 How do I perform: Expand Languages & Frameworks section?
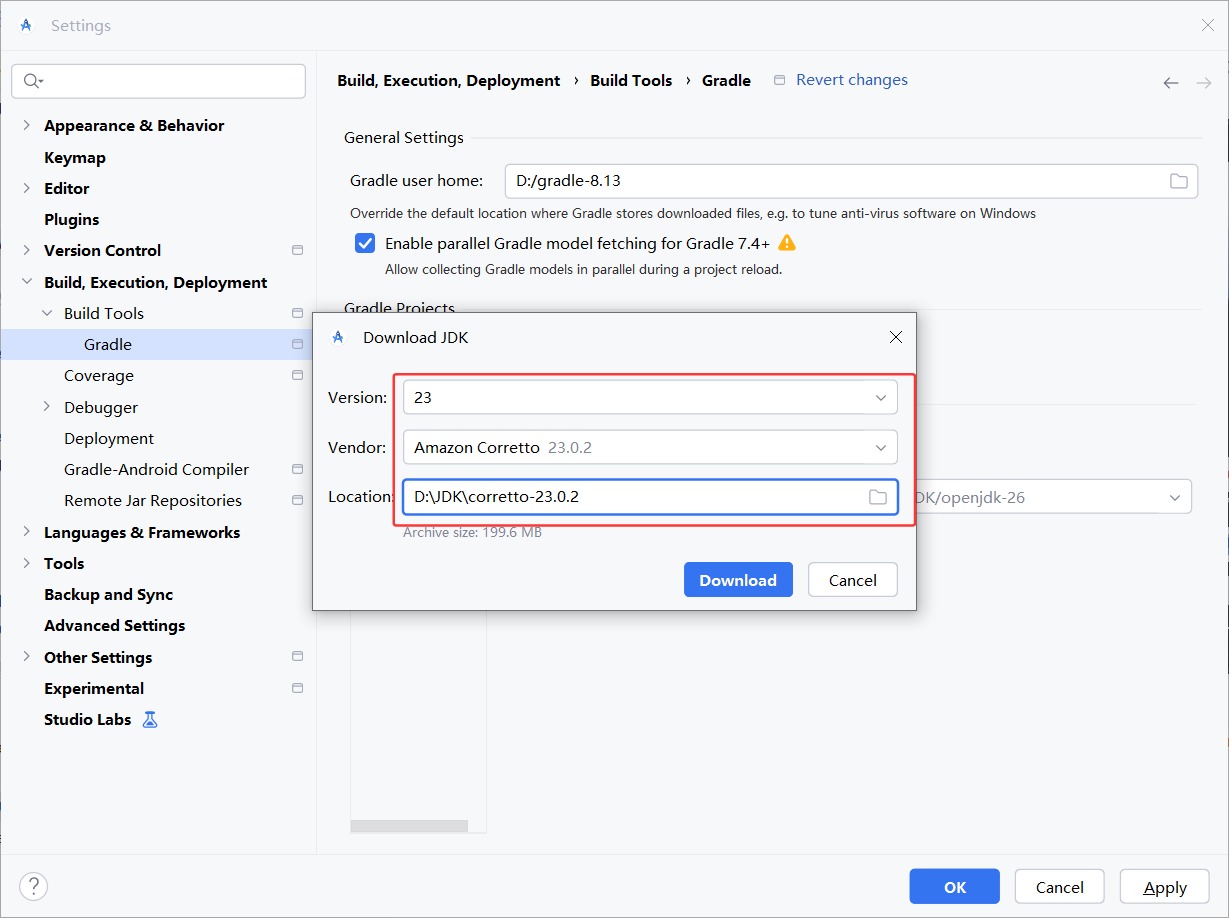(26, 532)
